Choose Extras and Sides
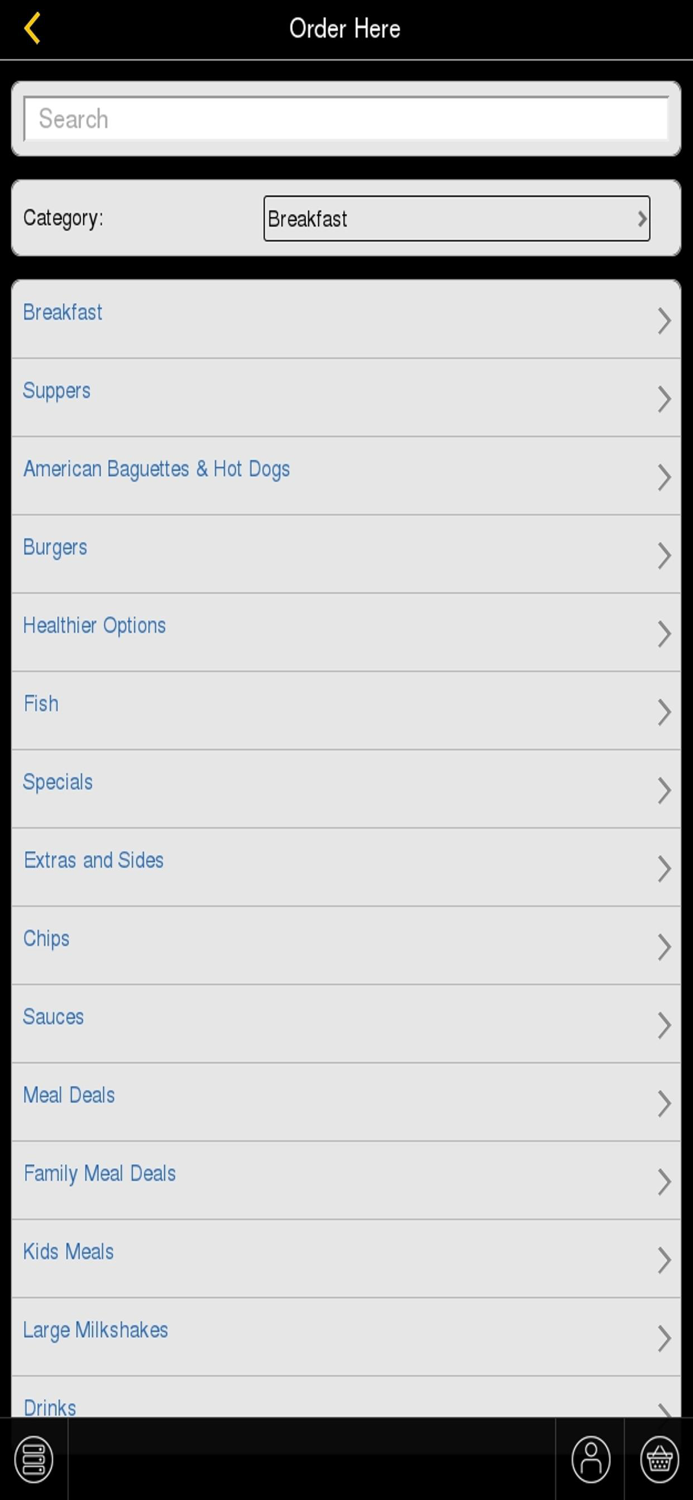This screenshot has width=693, height=1500. 94,860
